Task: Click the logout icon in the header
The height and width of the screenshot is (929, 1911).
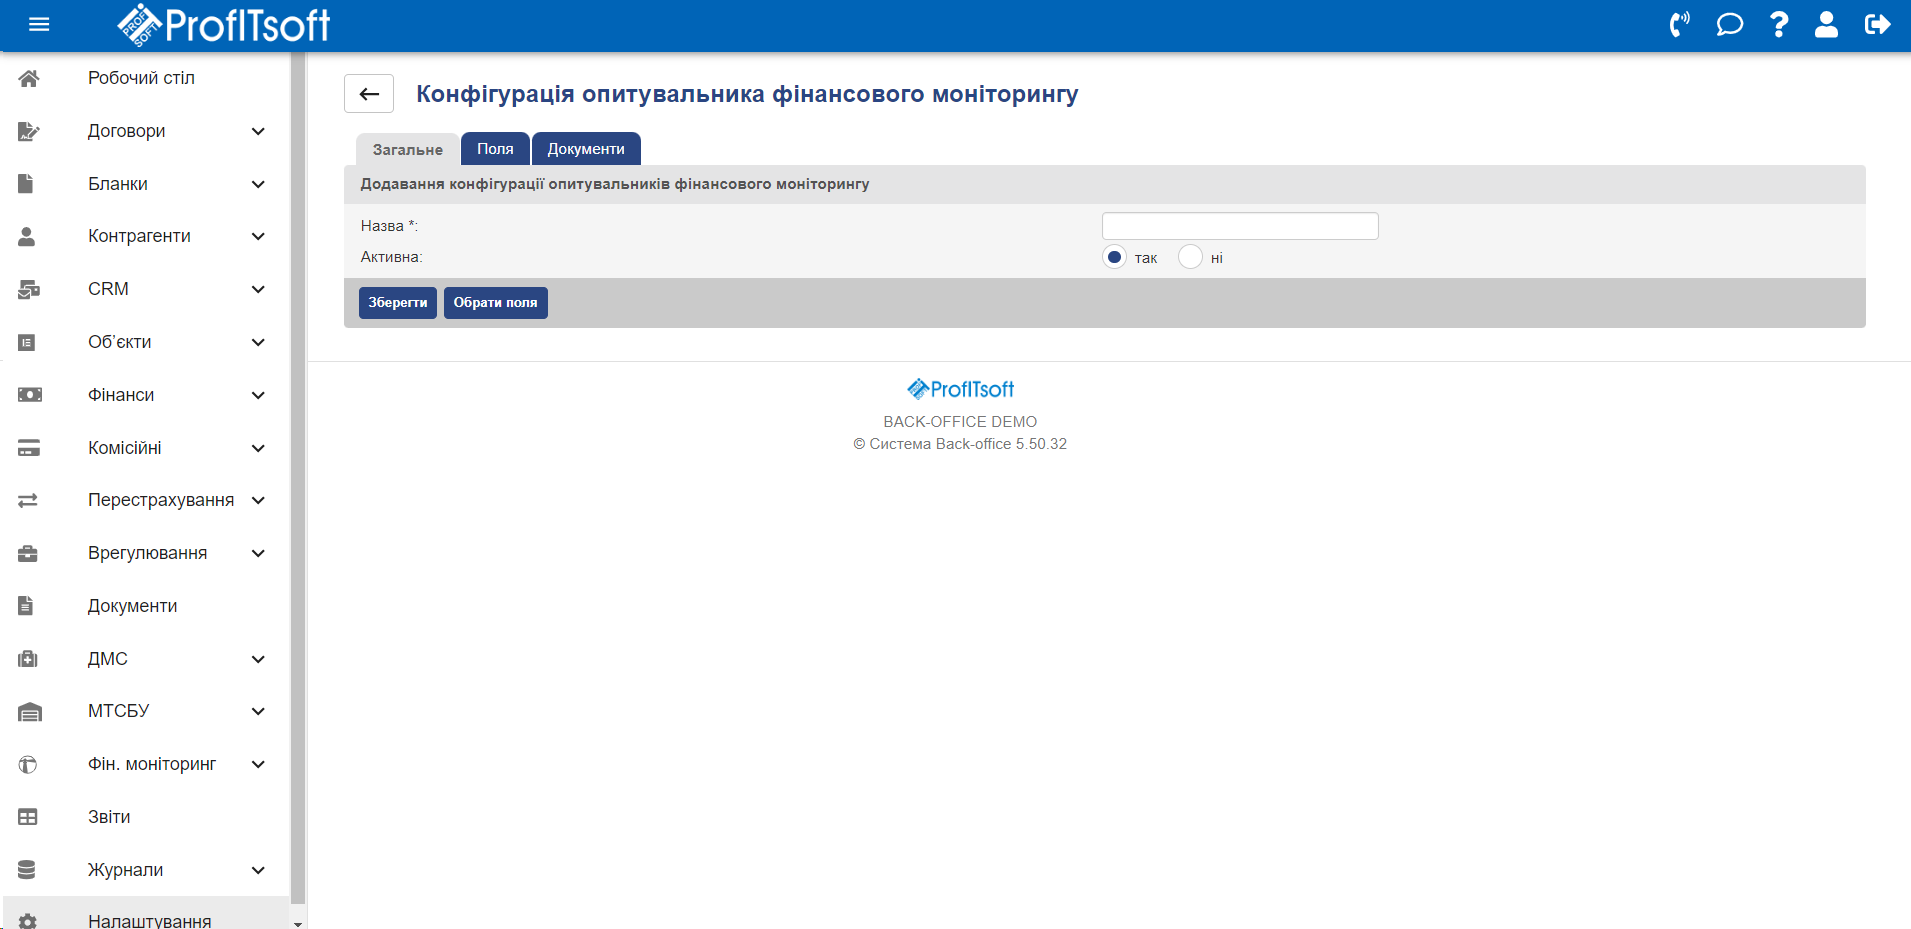Action: 1877,25
